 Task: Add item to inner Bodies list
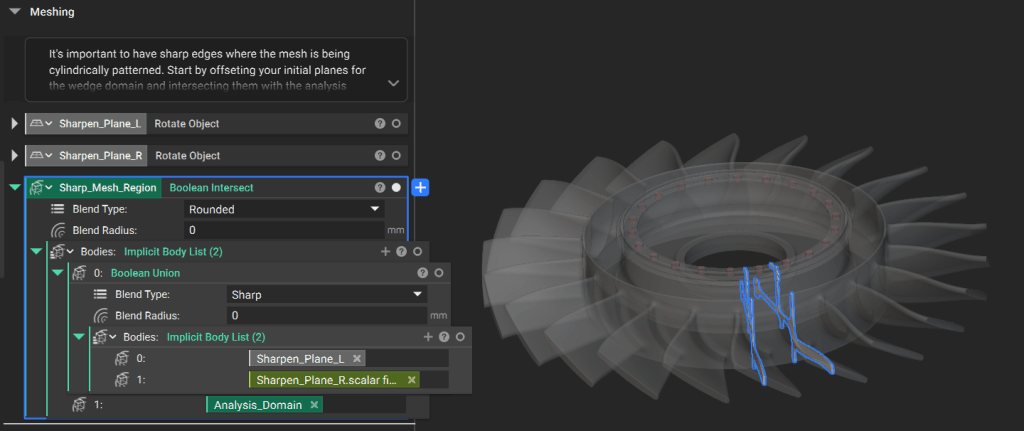coord(428,338)
